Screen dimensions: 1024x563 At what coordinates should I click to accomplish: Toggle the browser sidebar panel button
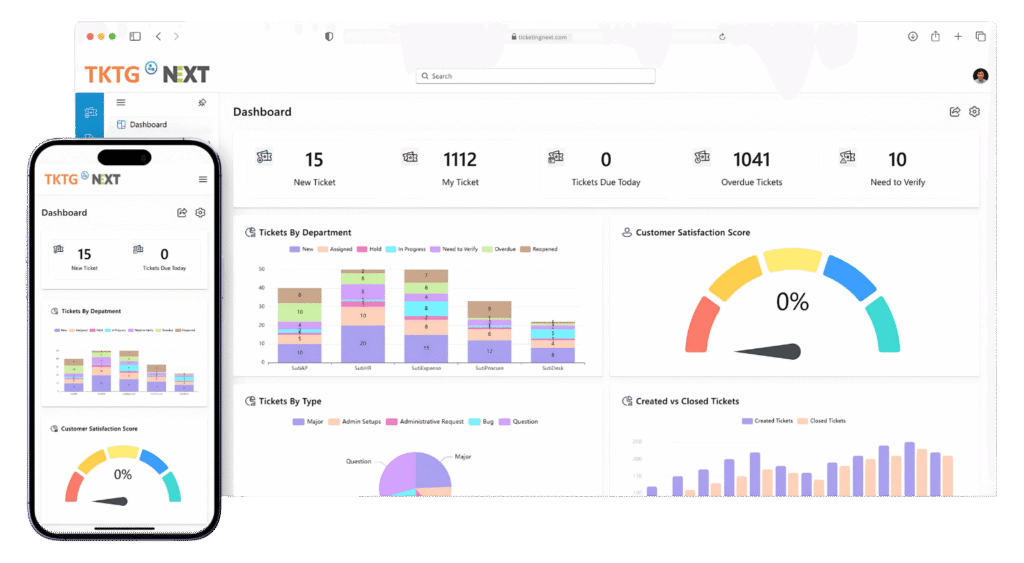(135, 36)
